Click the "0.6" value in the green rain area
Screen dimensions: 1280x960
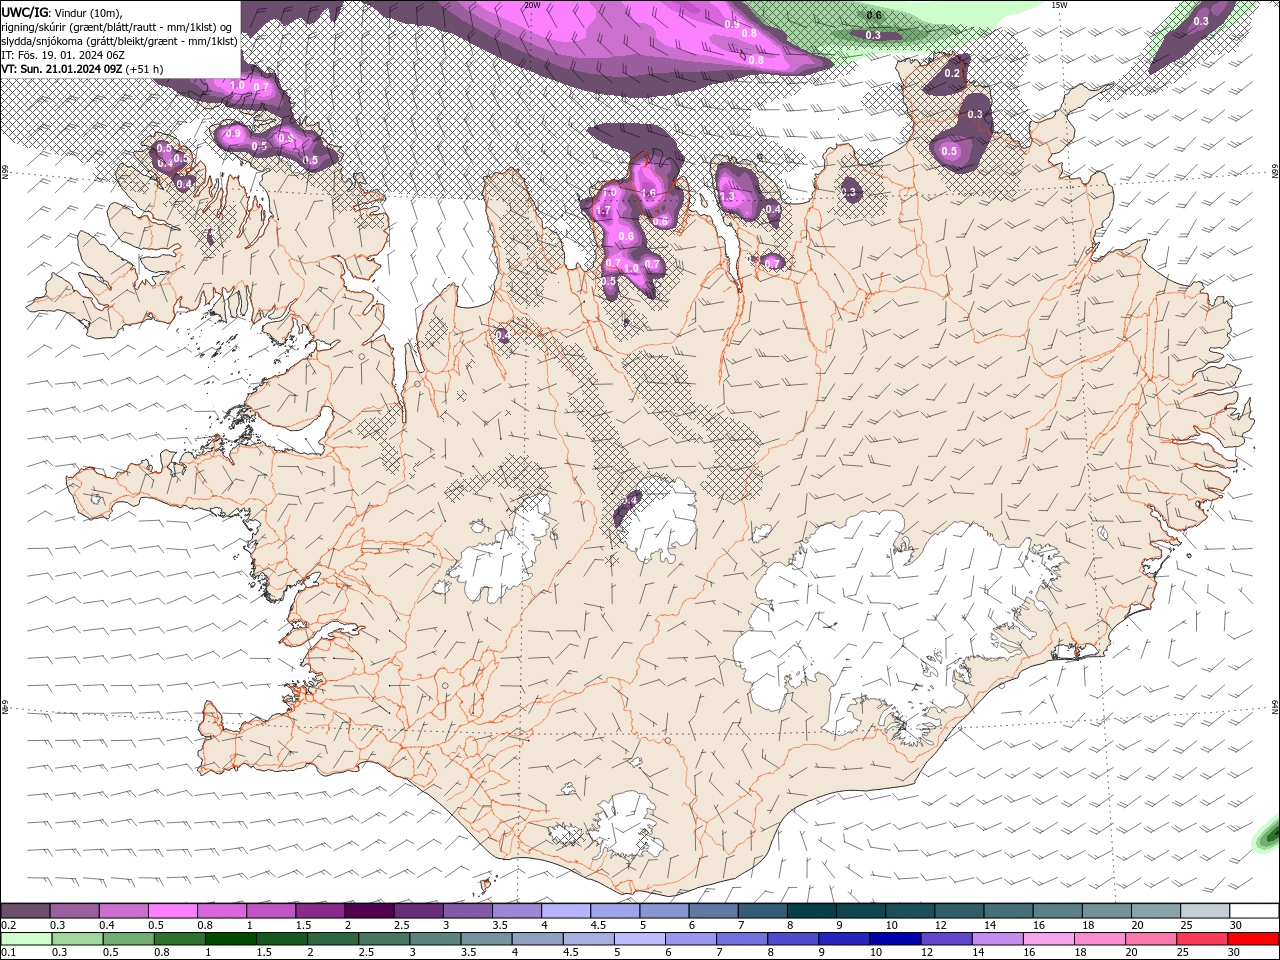[874, 15]
